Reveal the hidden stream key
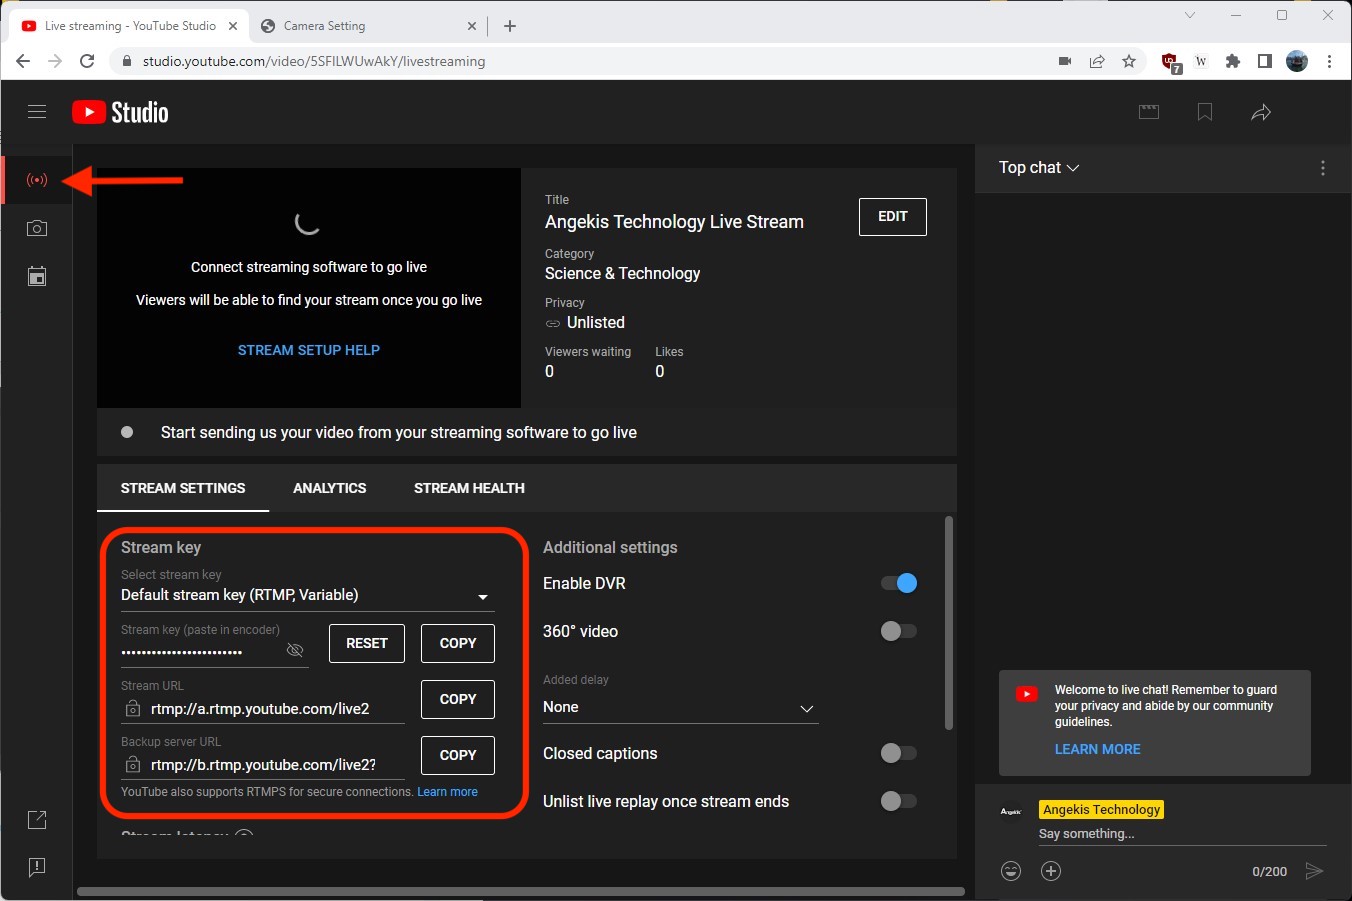The image size is (1352, 901). pos(295,650)
